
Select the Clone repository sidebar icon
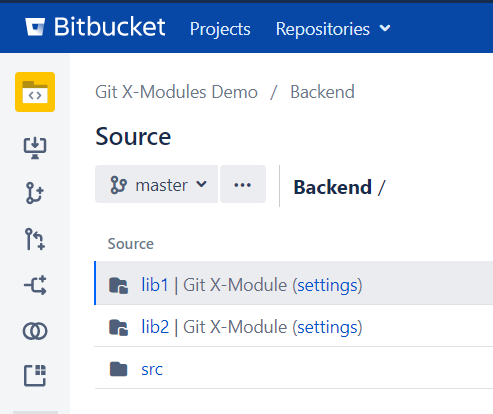35,148
